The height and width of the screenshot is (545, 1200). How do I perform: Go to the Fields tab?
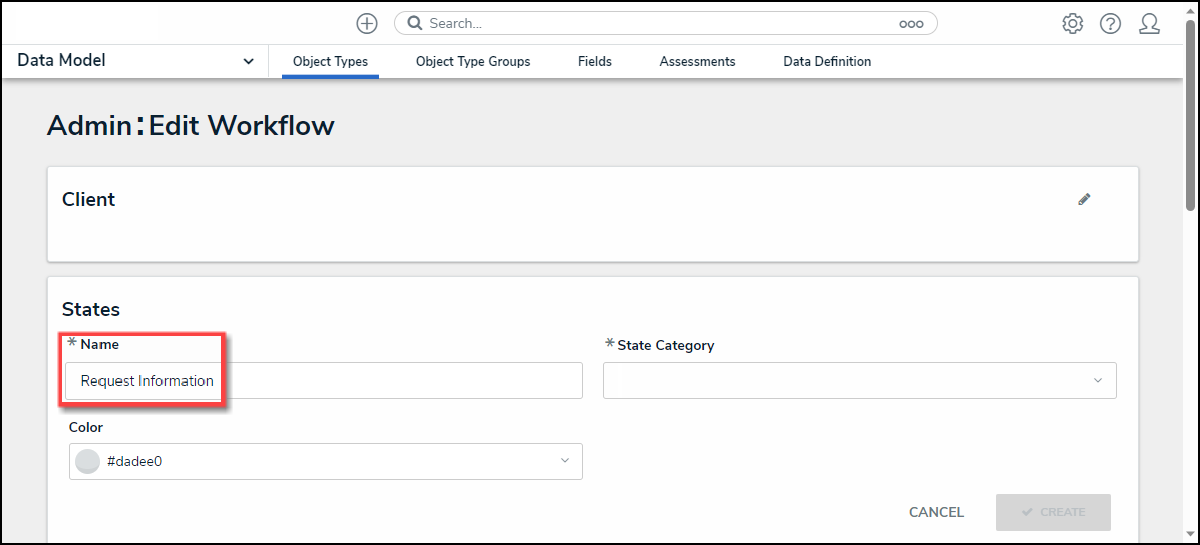[x=595, y=61]
